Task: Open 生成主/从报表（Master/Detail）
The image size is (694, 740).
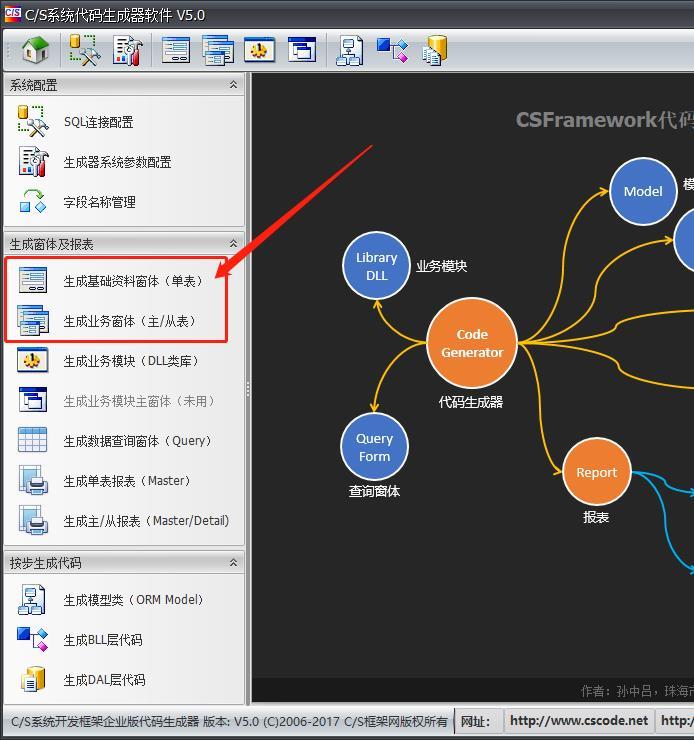Action: [146, 521]
